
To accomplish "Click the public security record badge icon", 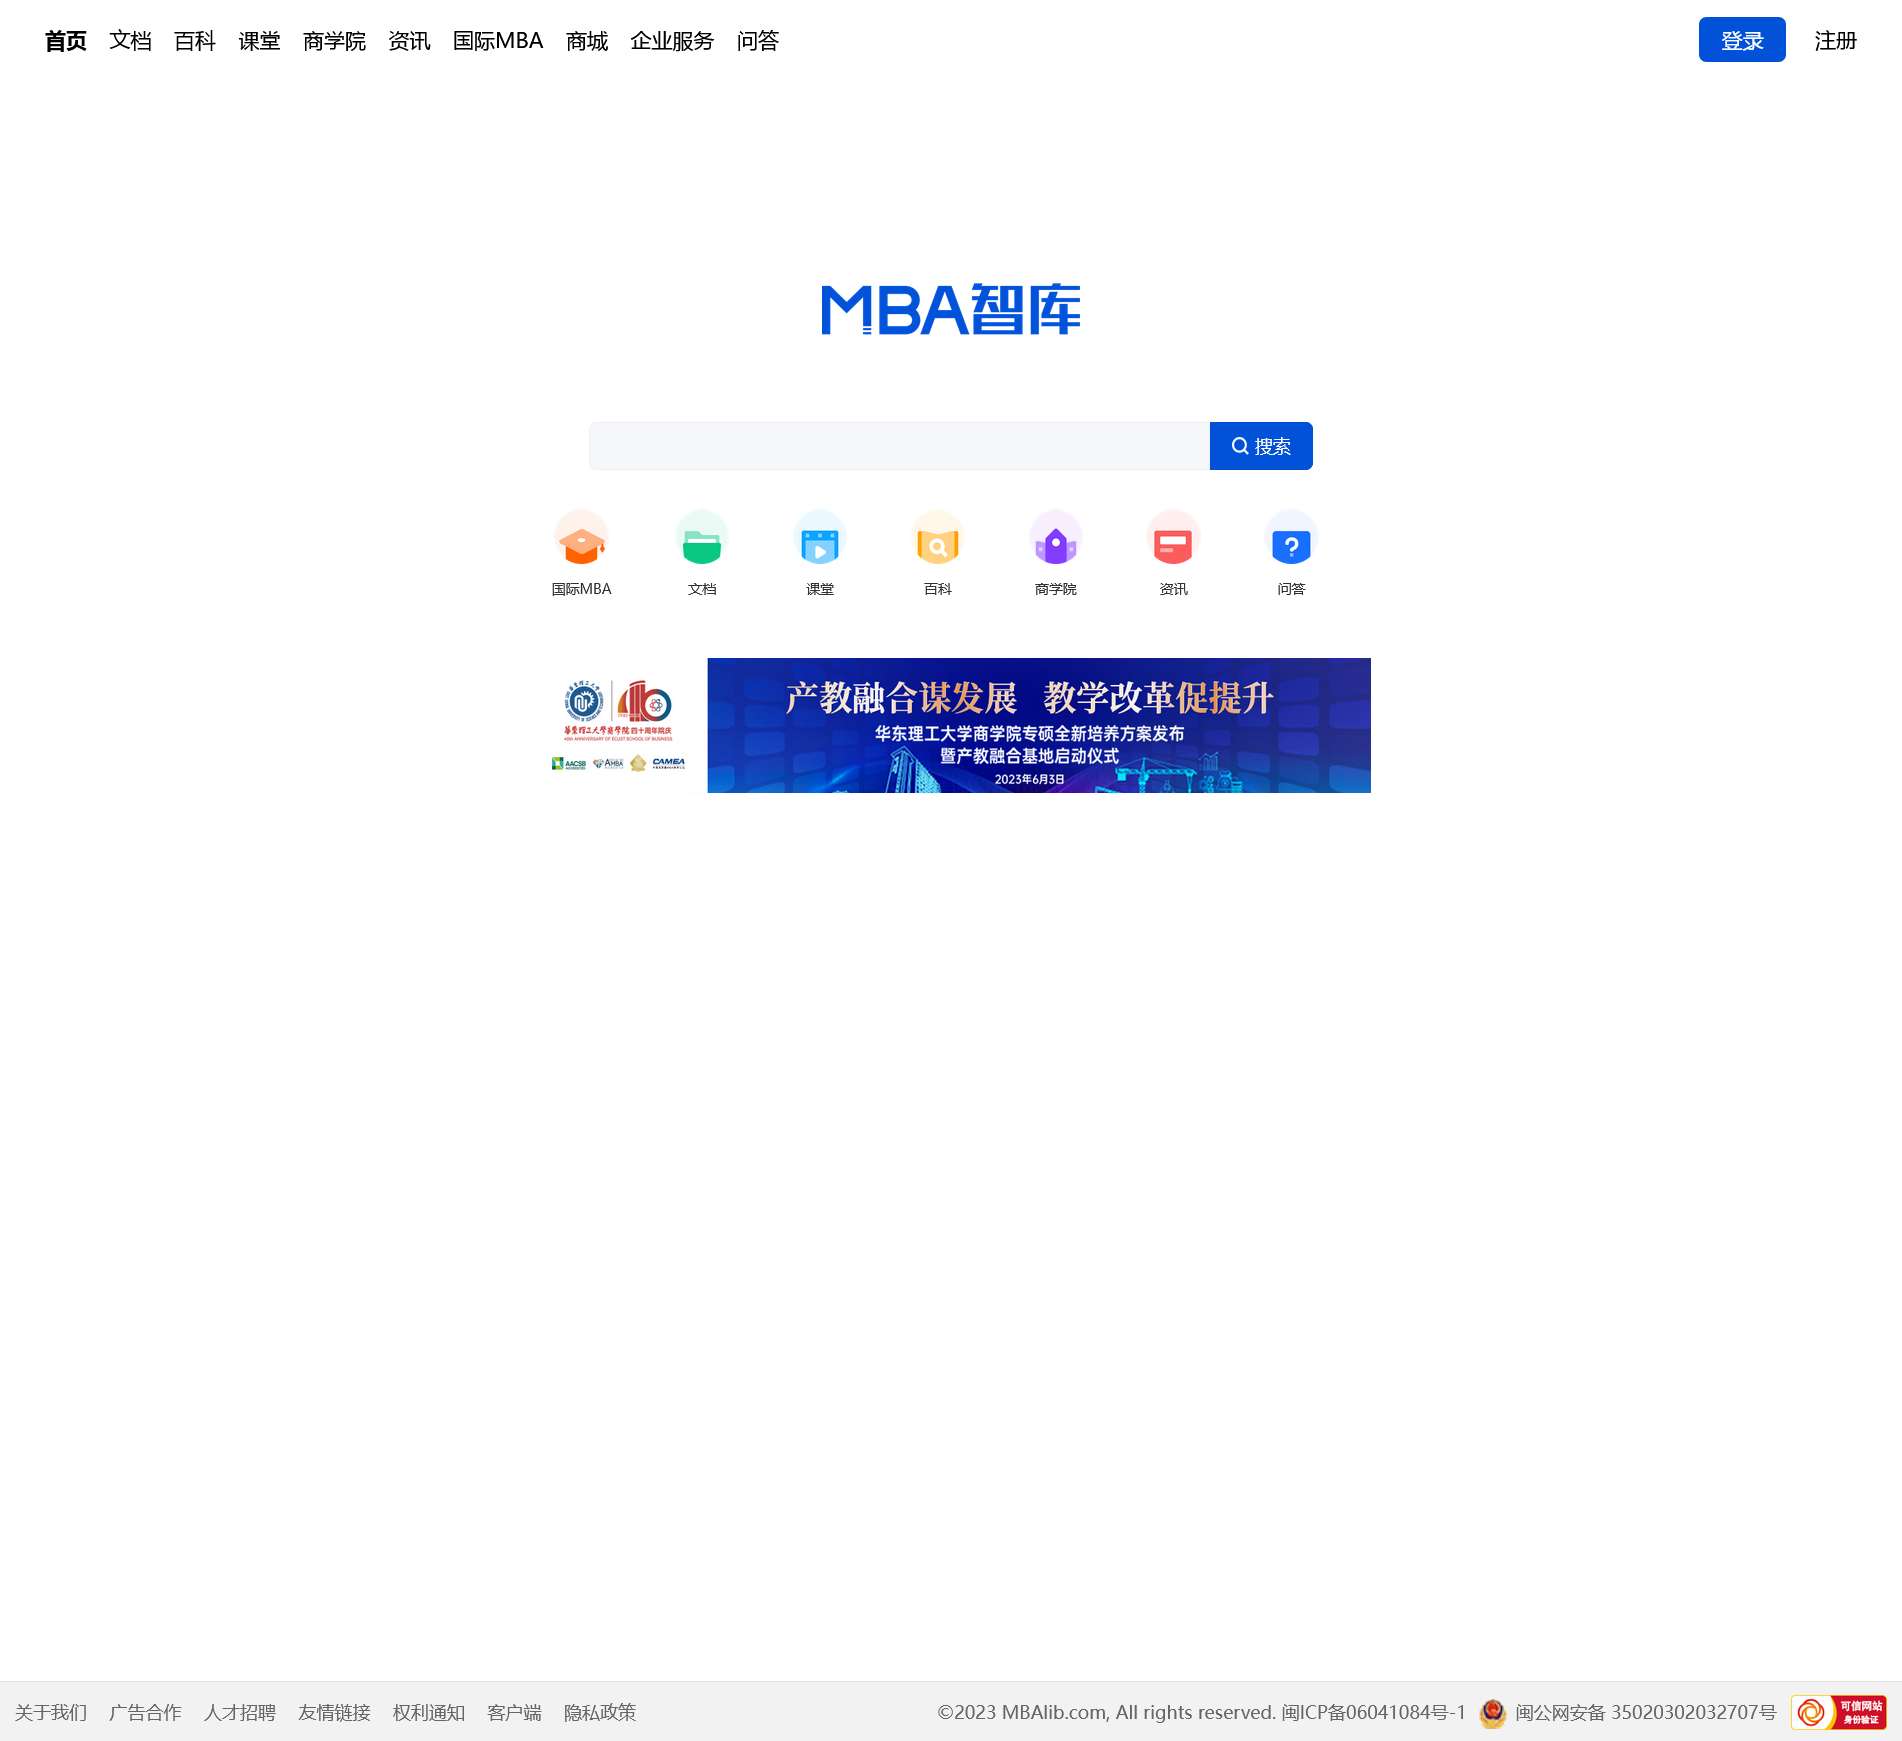I will click(1492, 1712).
